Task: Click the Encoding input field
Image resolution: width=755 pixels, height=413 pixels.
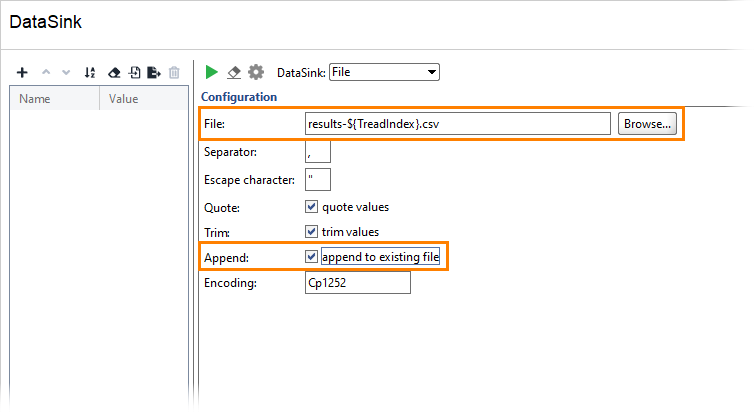Action: (358, 283)
